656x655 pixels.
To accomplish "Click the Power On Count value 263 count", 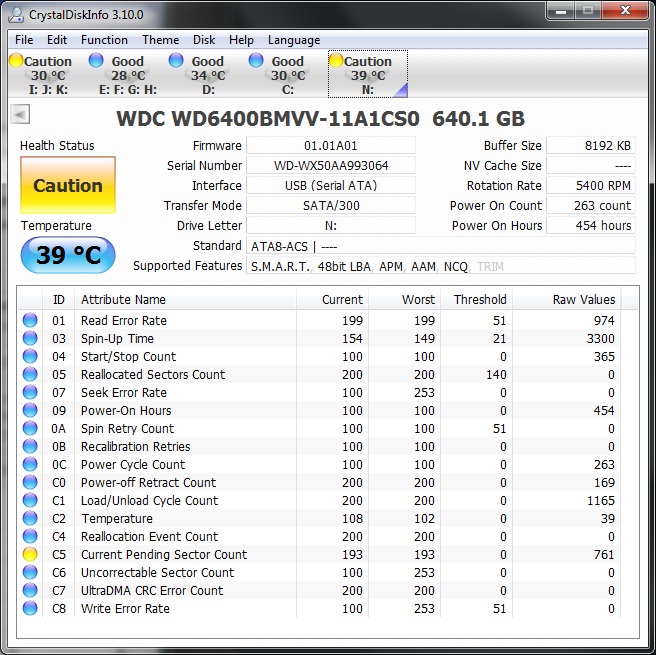I will pyautogui.click(x=591, y=206).
